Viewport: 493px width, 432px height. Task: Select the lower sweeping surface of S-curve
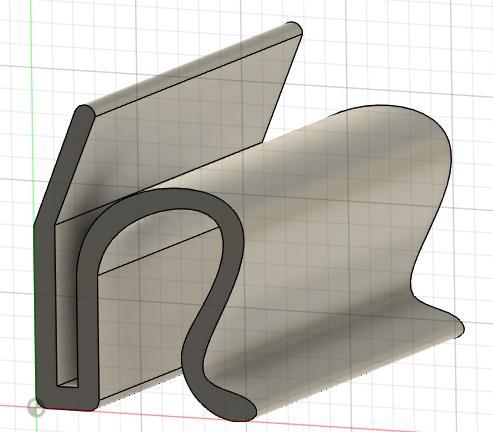(333, 360)
